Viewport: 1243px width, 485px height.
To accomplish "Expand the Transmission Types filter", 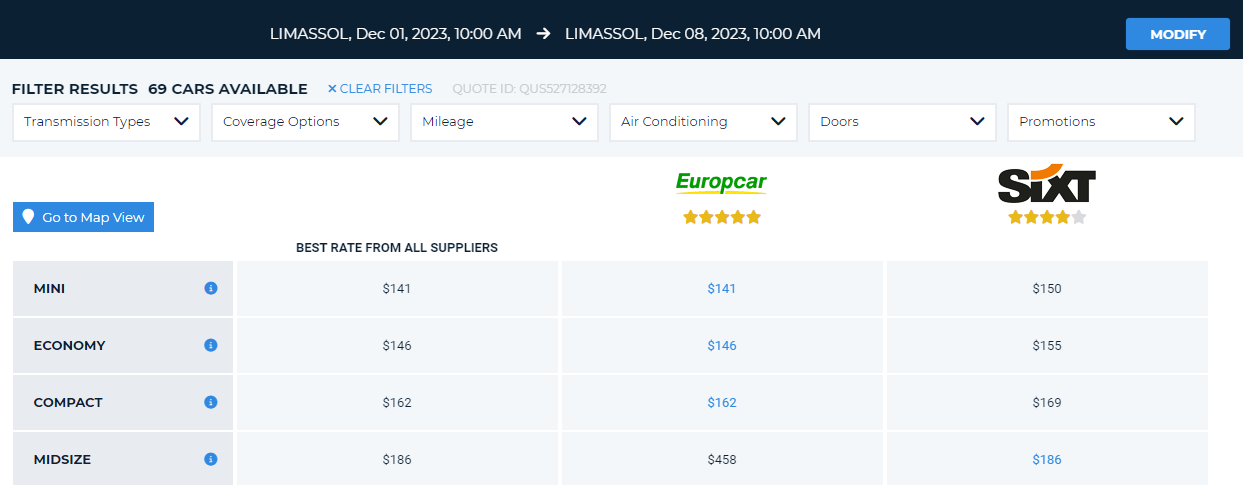I will [x=106, y=122].
